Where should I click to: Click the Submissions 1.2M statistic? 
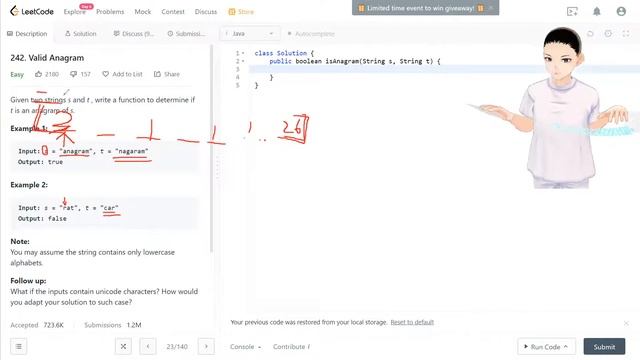click(113, 325)
